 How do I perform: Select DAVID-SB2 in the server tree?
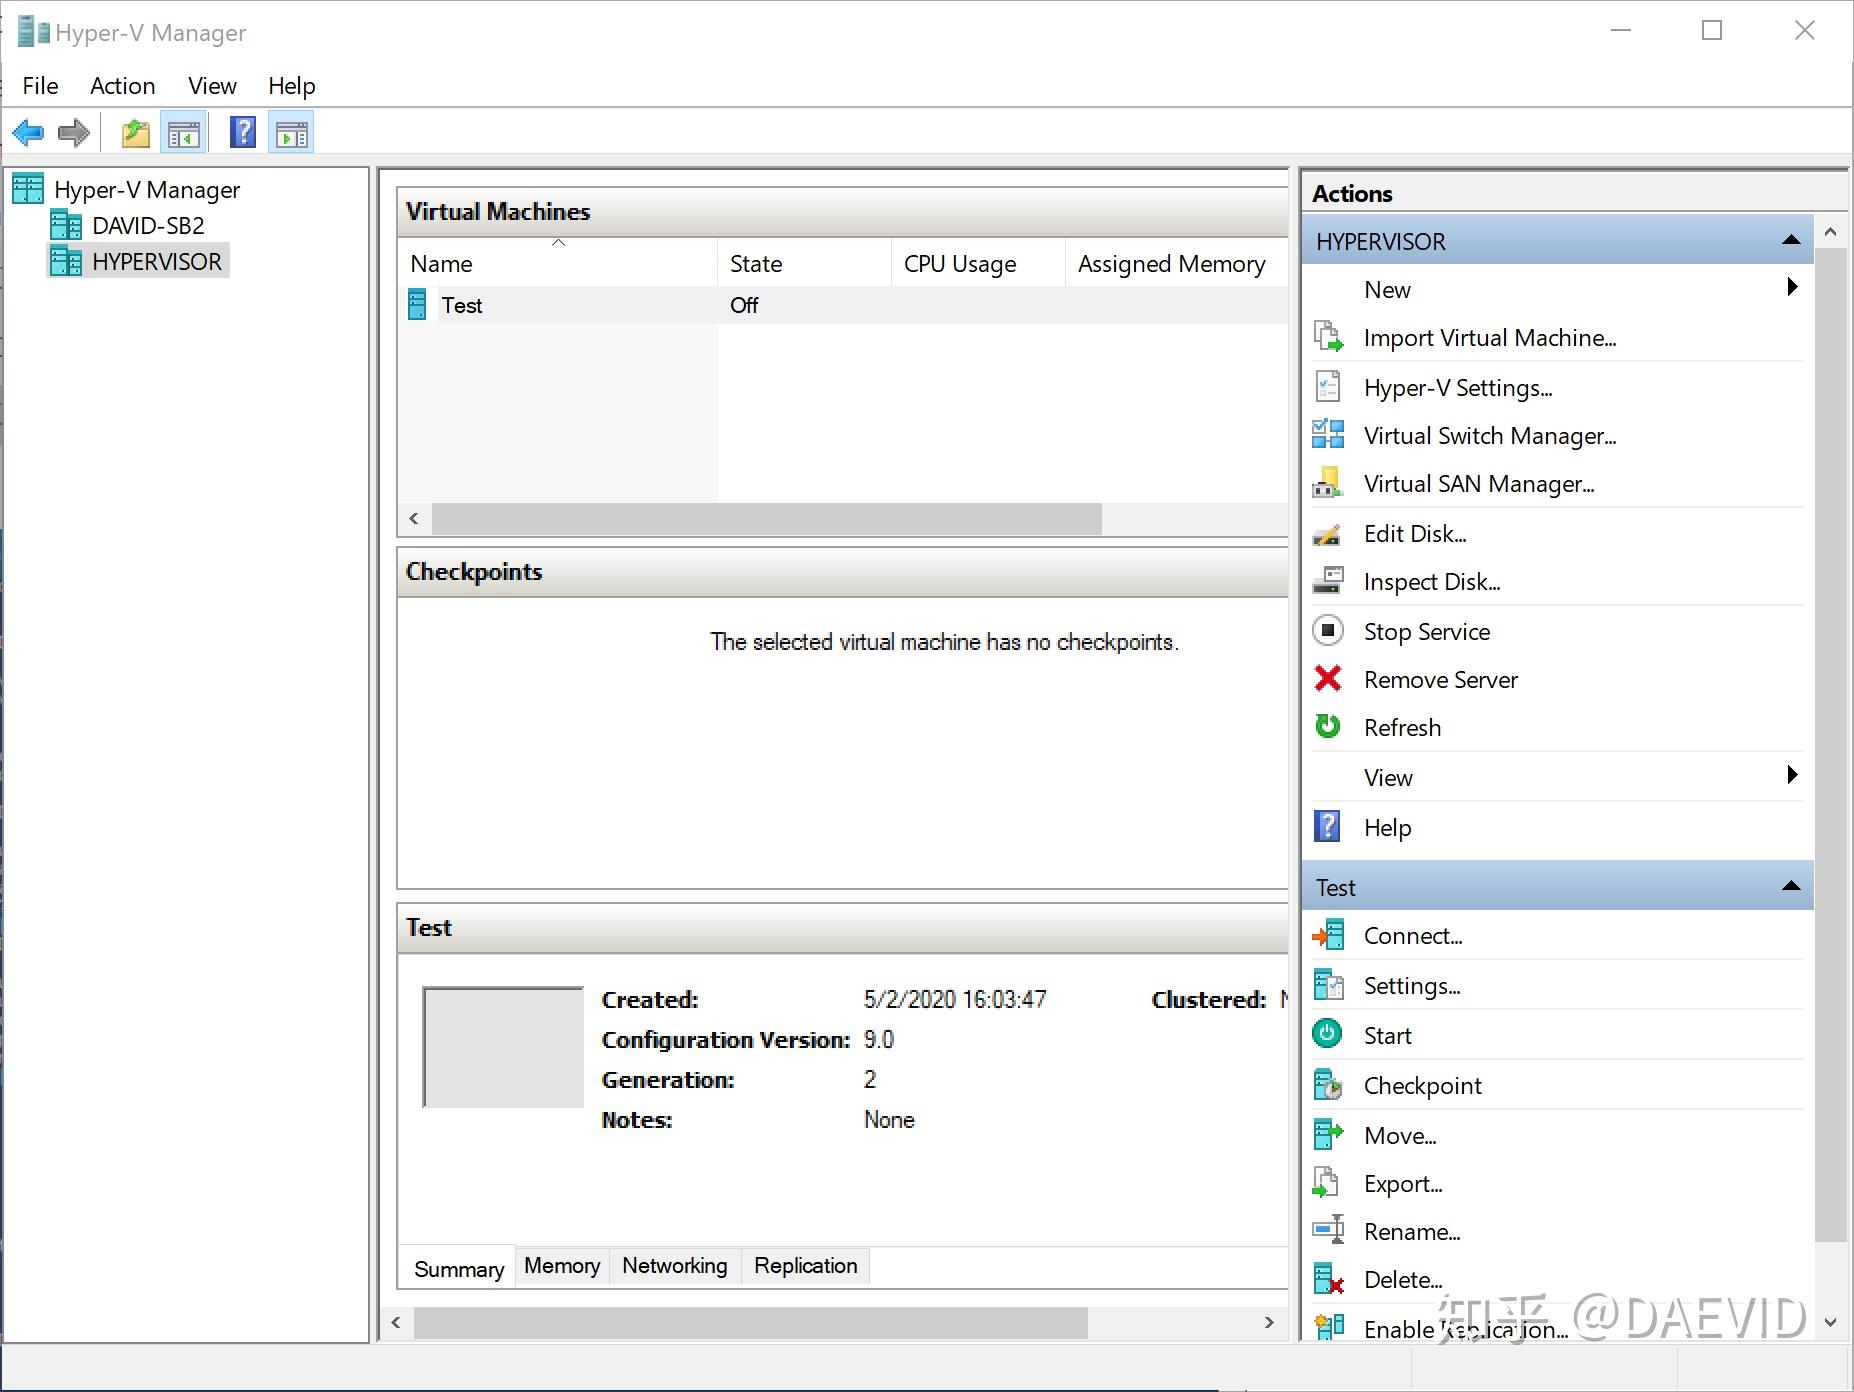click(148, 225)
